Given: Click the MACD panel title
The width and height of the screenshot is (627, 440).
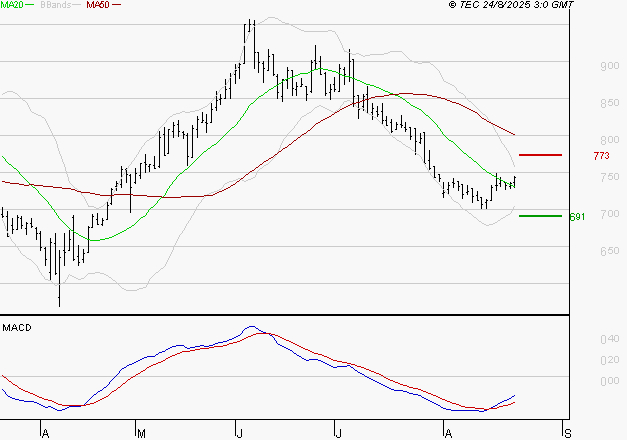Looking at the screenshot, I should [x=17, y=328].
